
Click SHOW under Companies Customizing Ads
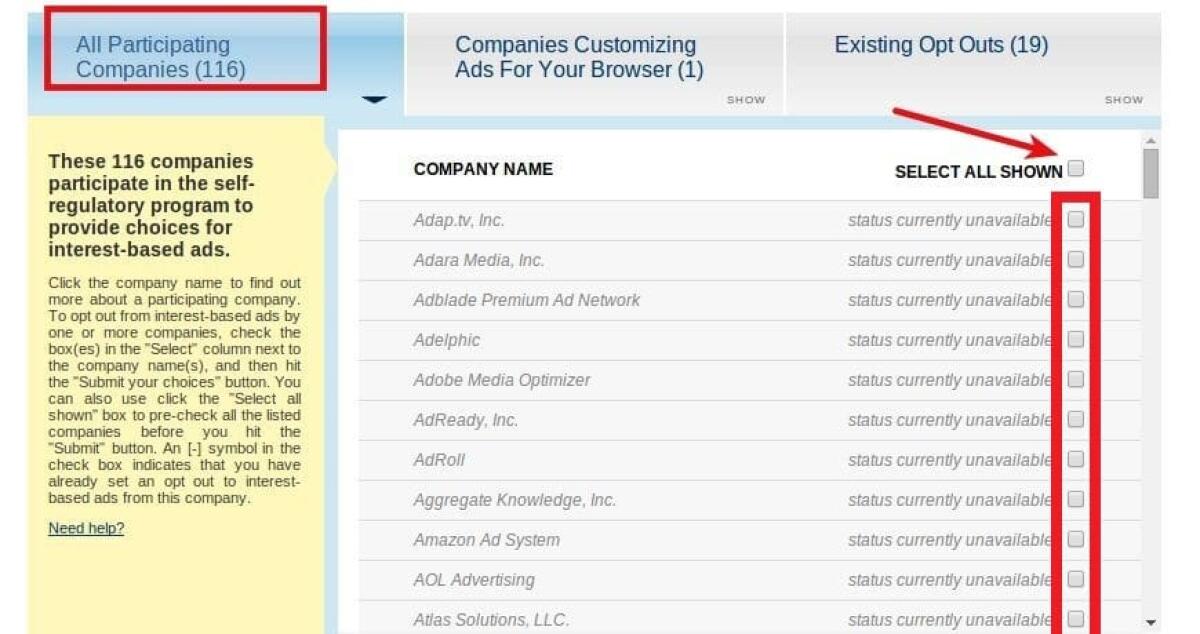[x=745, y=100]
